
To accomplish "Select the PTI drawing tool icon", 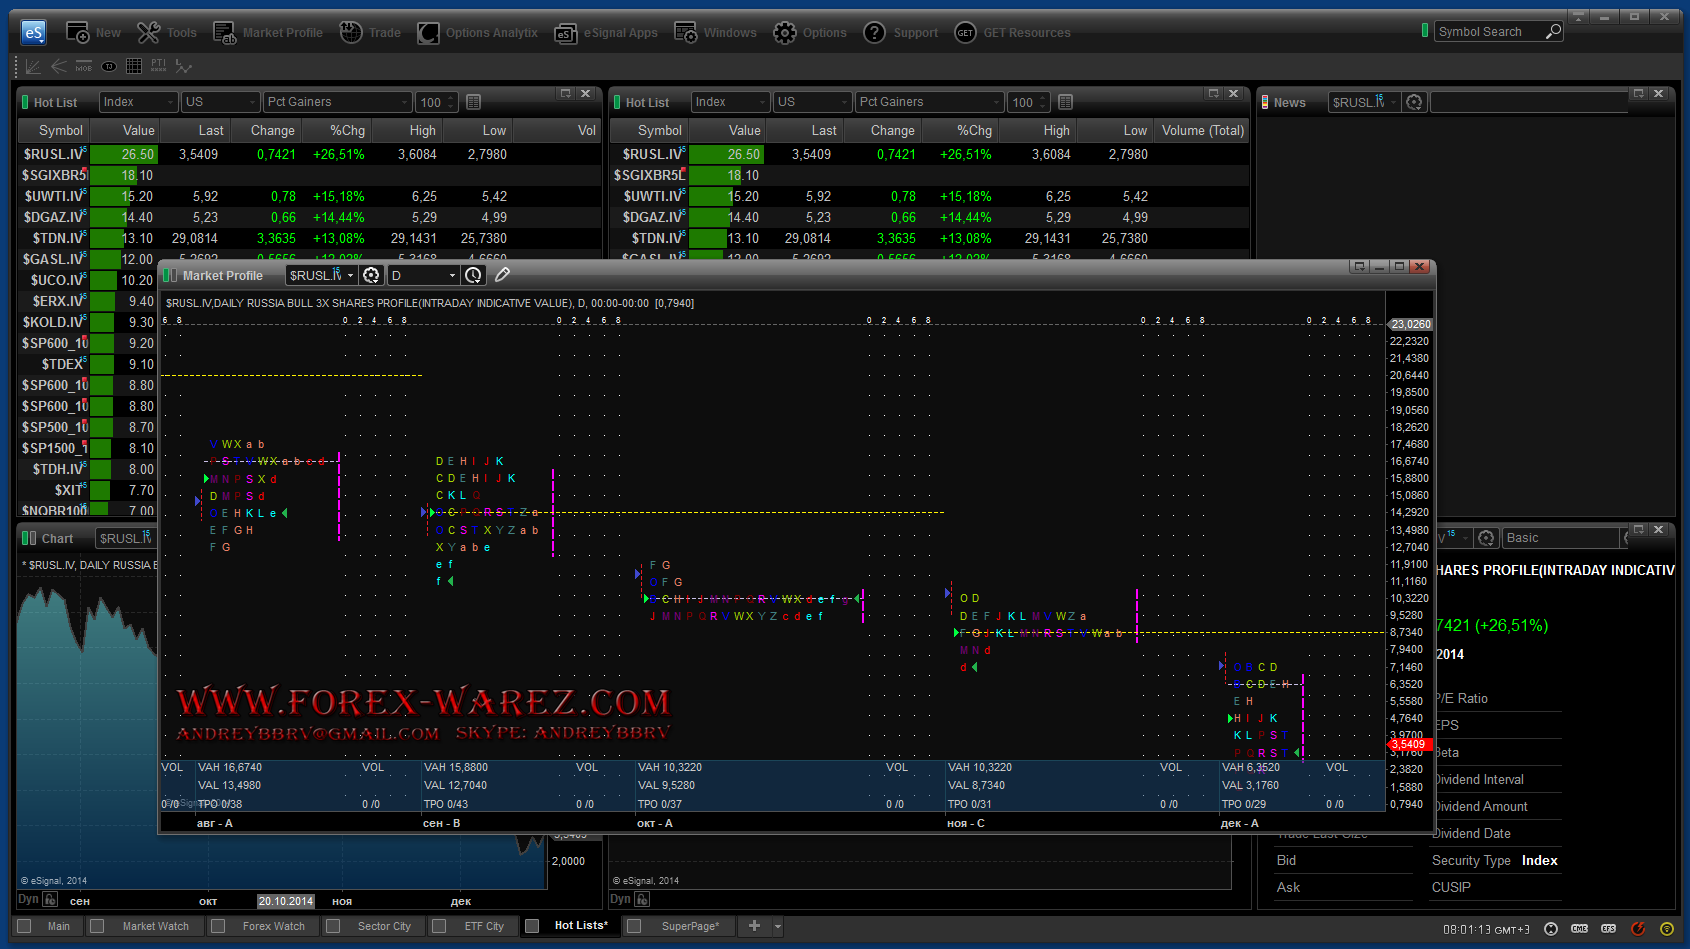I will click(159, 66).
